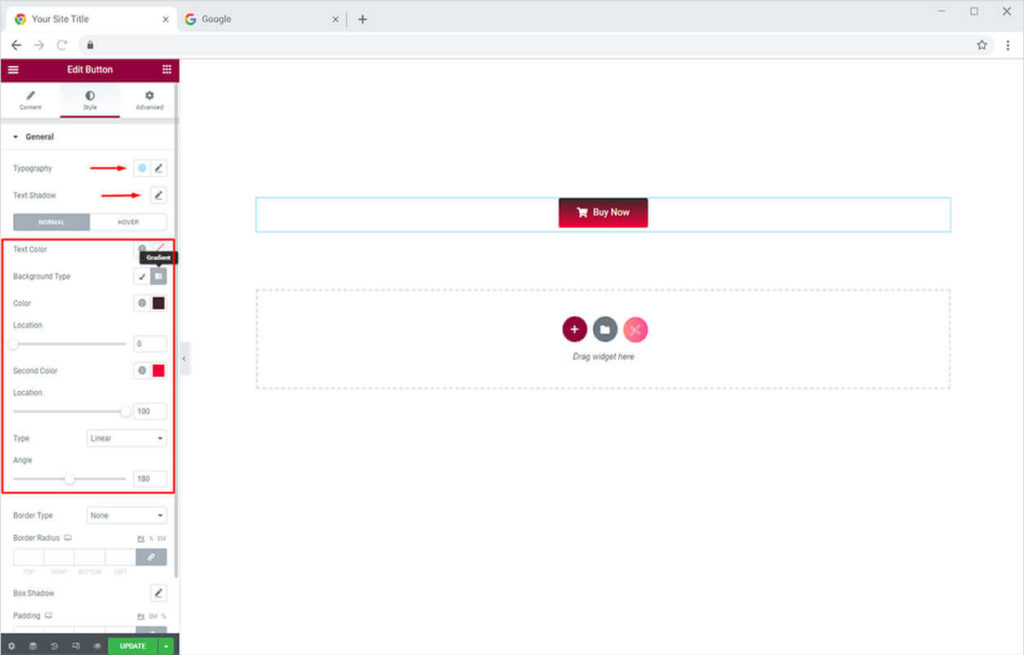Select the Gradient background type
The width and height of the screenshot is (1024, 655).
point(158,276)
